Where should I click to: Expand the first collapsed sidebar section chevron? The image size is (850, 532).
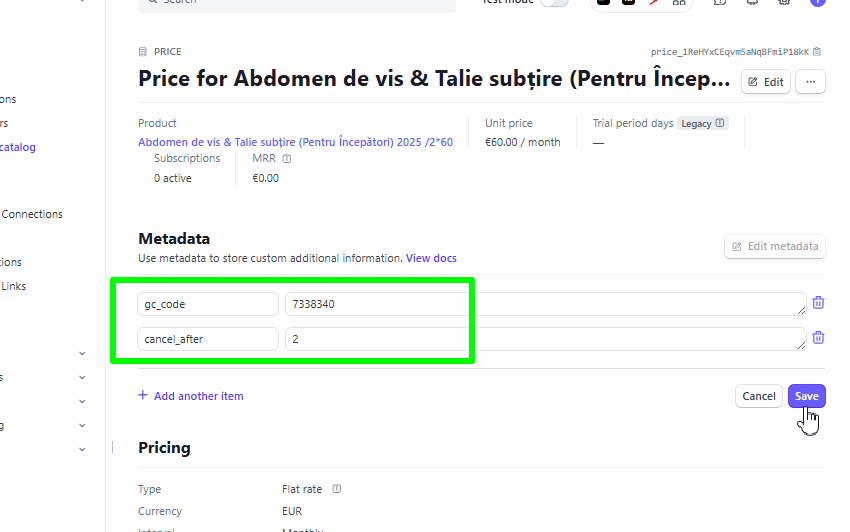tap(82, 354)
